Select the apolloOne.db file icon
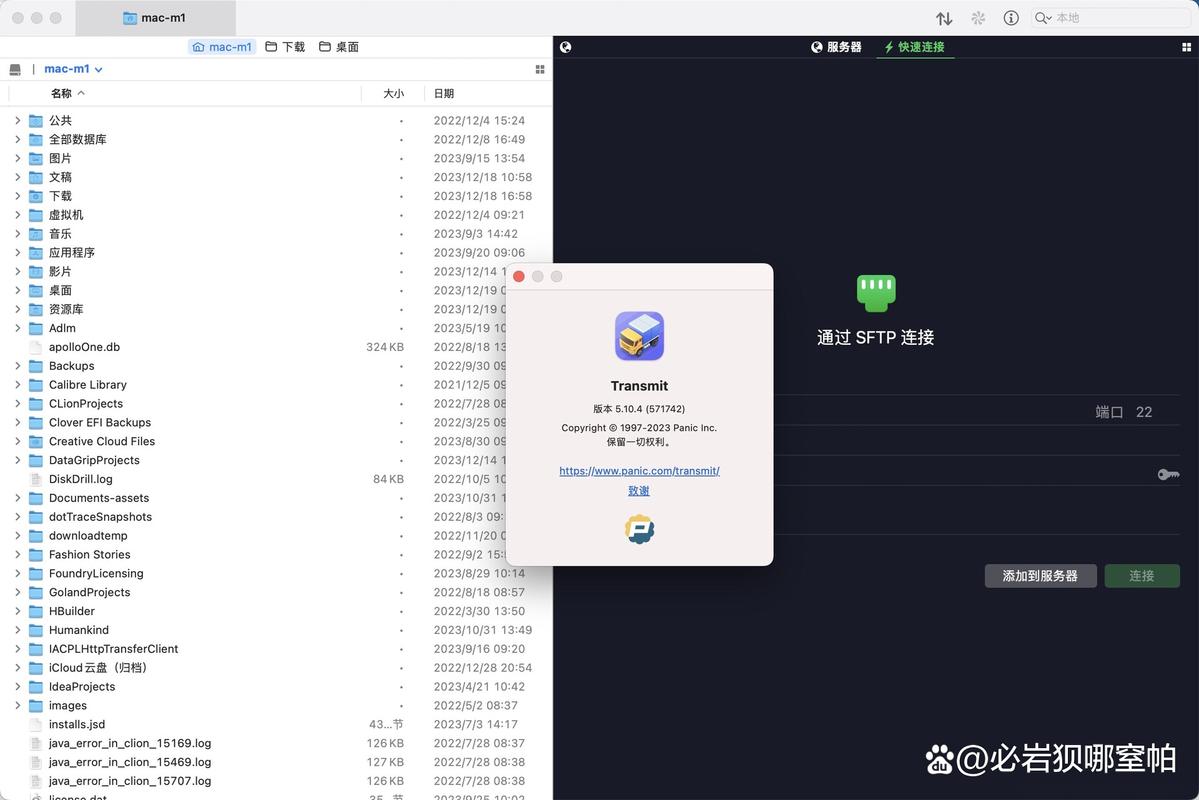Viewport: 1199px width, 800px height. pos(35,347)
